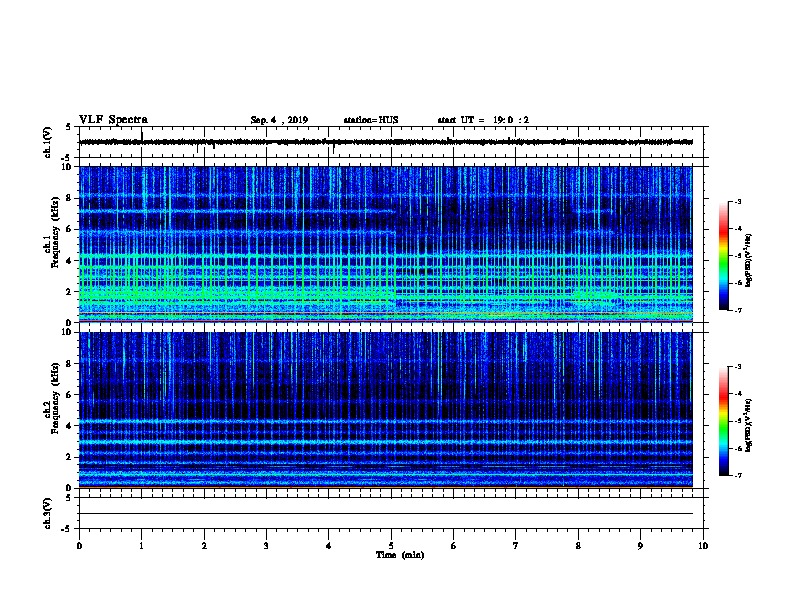Click the "-7" label on ch.2 color bar
The height and width of the screenshot is (612, 792).
point(737,476)
